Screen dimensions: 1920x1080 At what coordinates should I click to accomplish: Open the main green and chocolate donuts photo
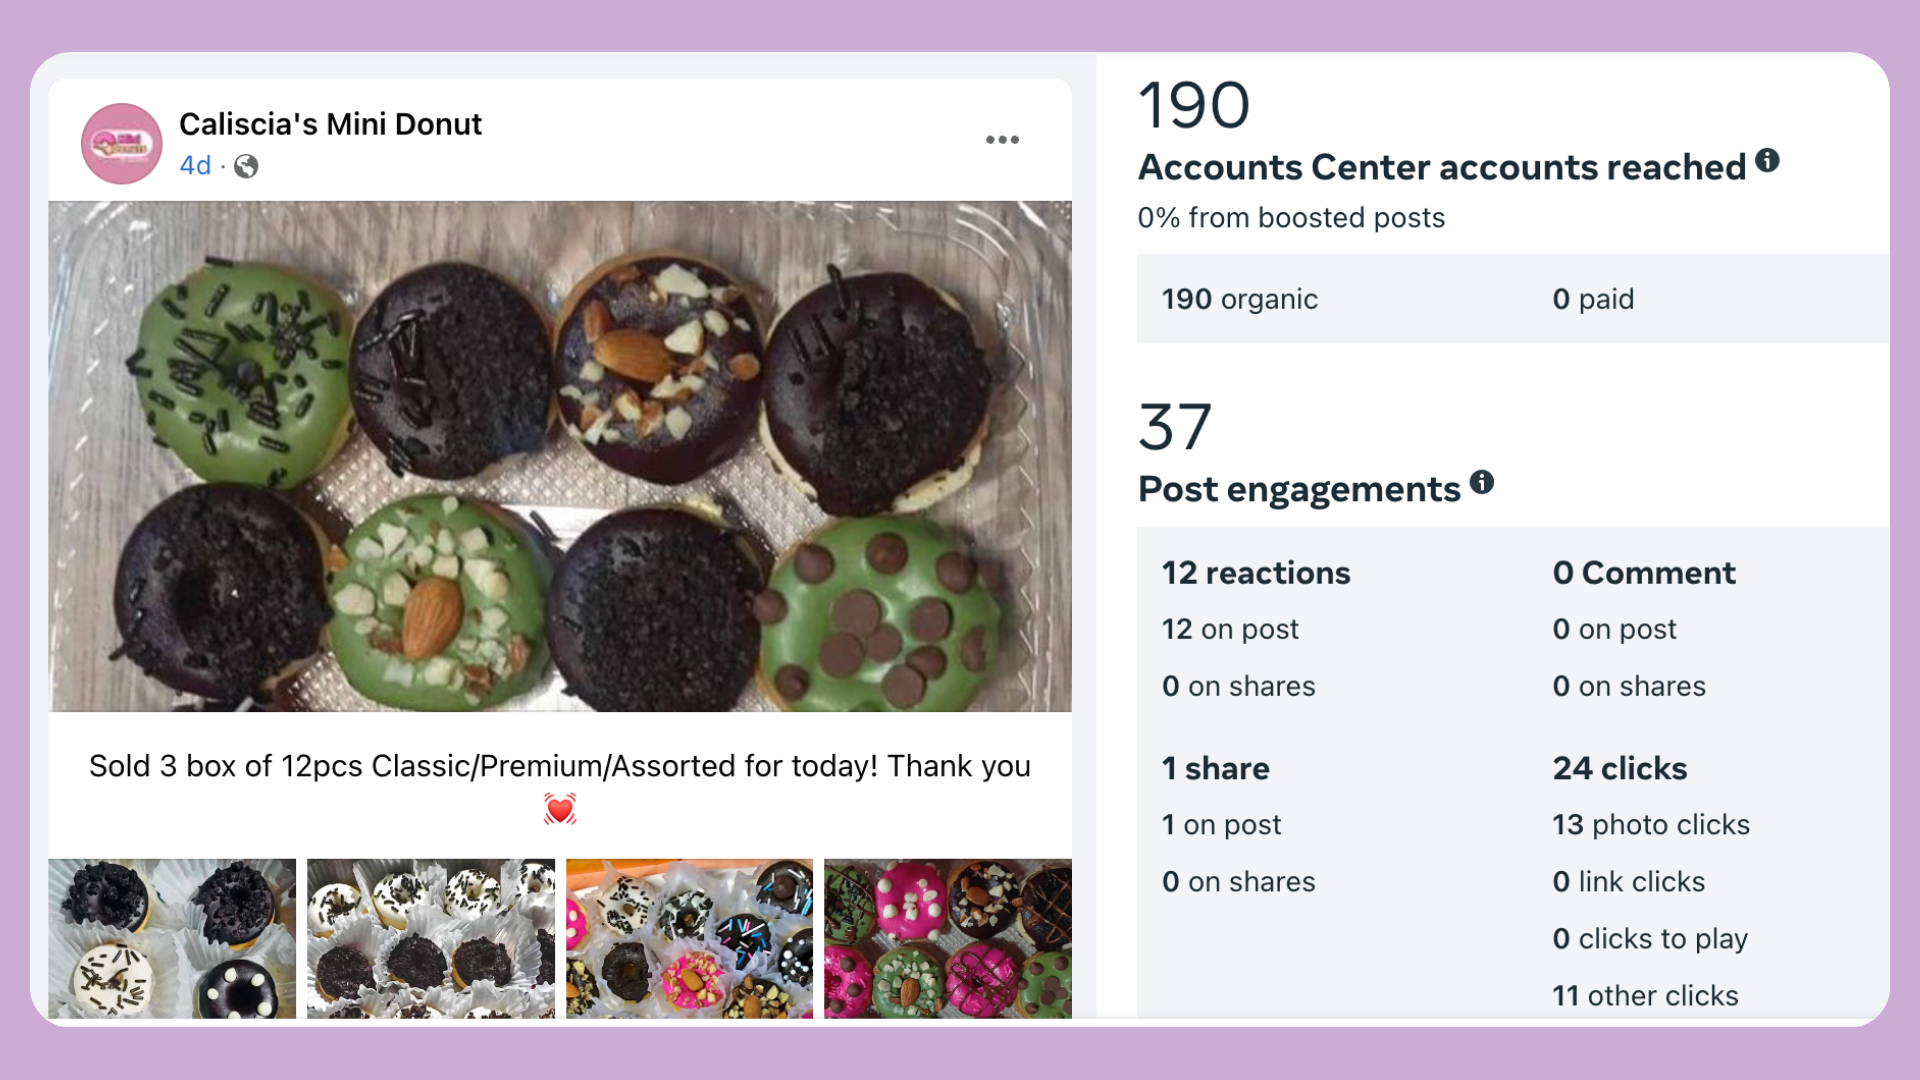560,456
